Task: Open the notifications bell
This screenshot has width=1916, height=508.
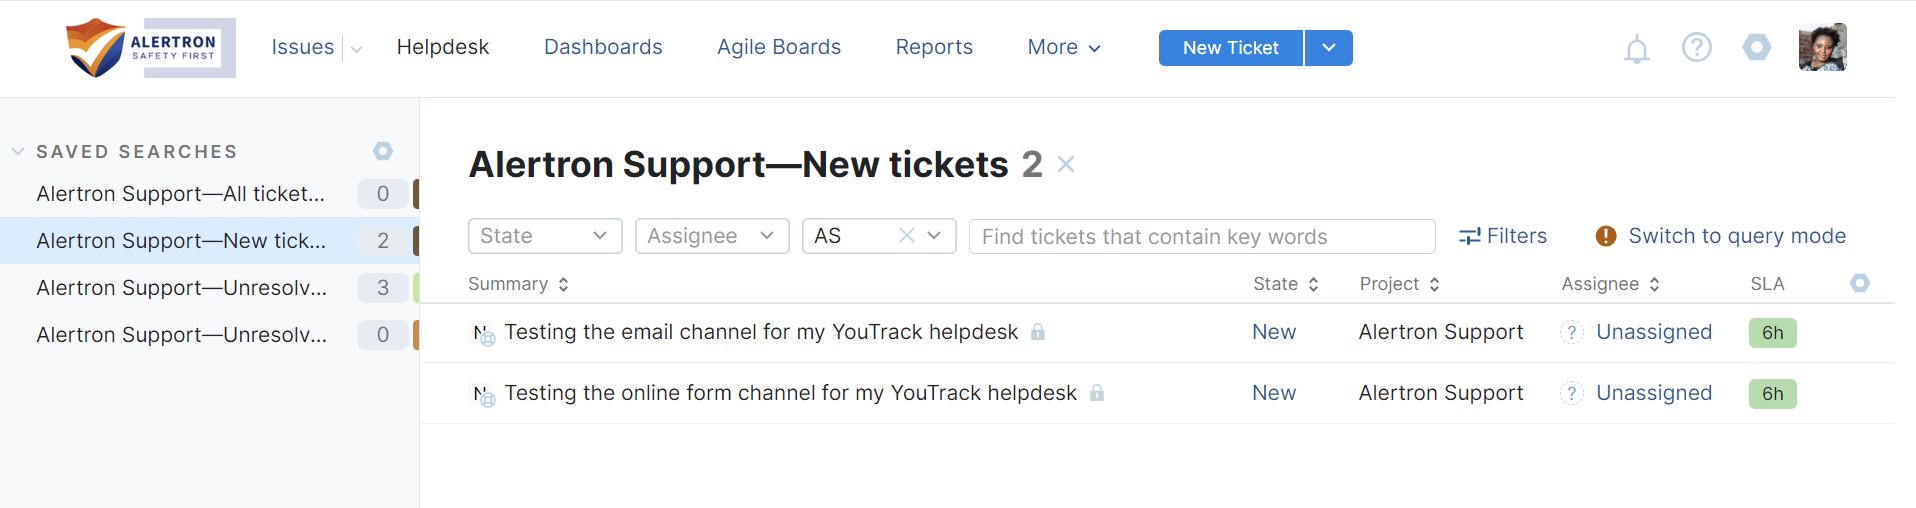Action: (x=1637, y=48)
